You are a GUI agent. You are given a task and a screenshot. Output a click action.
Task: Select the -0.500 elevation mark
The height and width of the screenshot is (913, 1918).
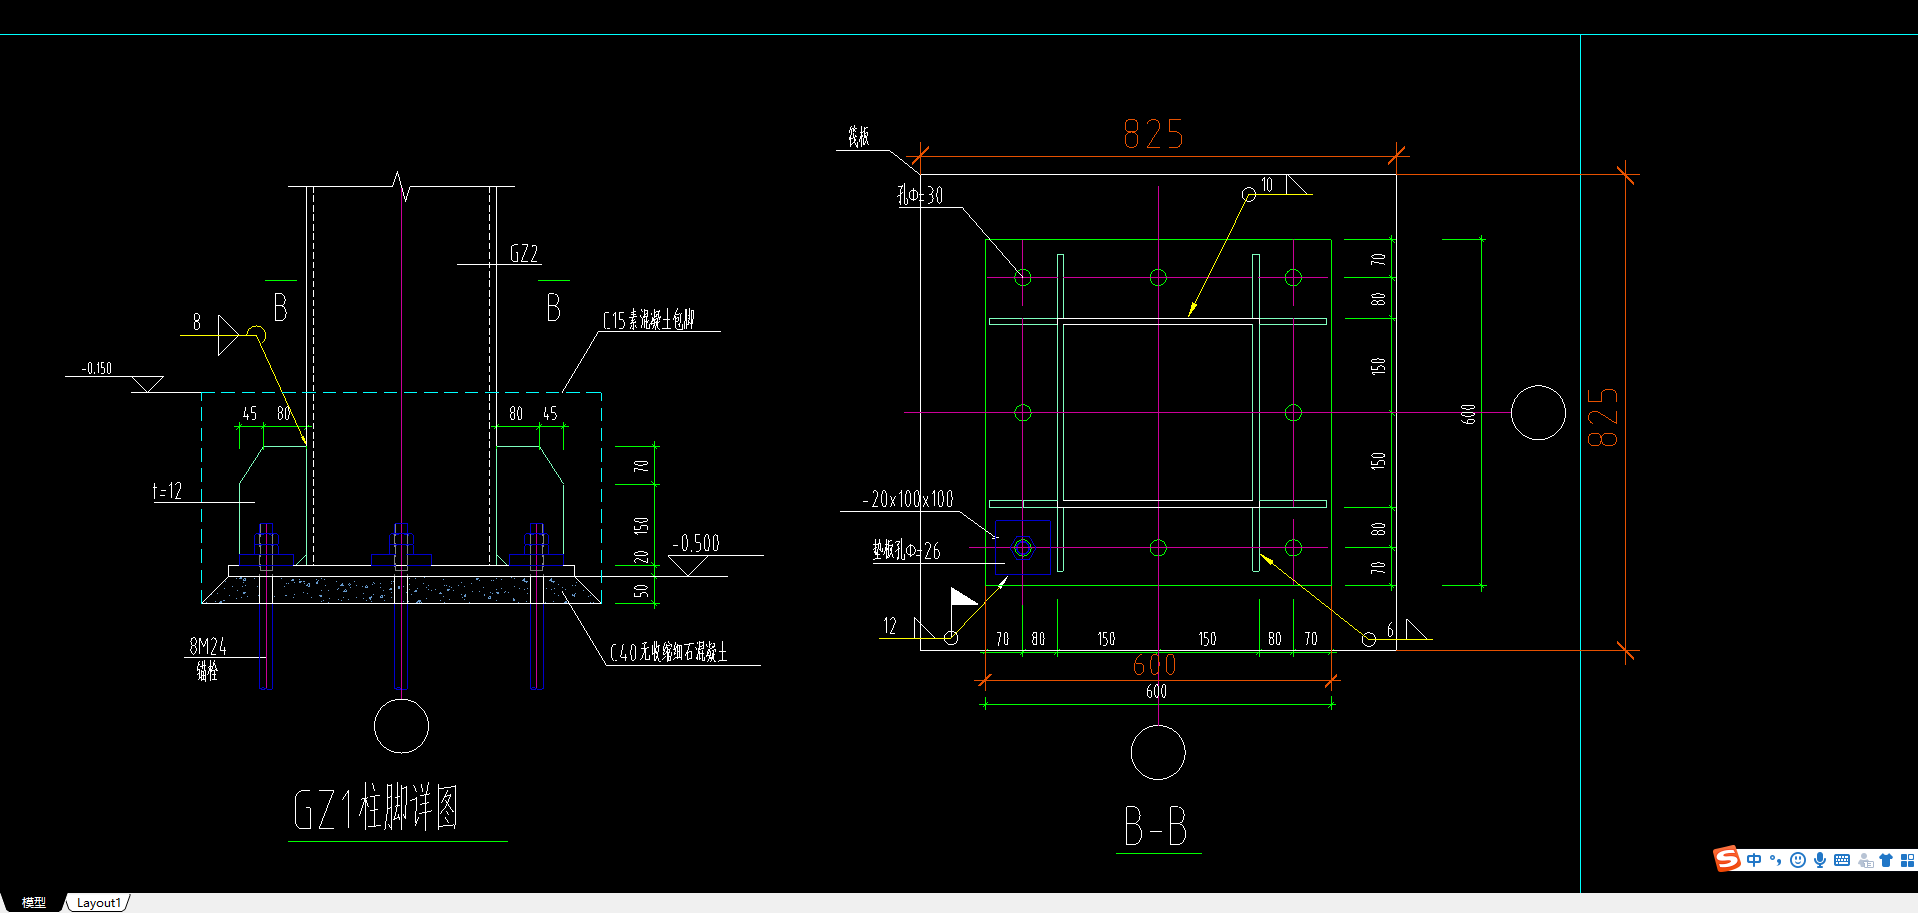(696, 543)
